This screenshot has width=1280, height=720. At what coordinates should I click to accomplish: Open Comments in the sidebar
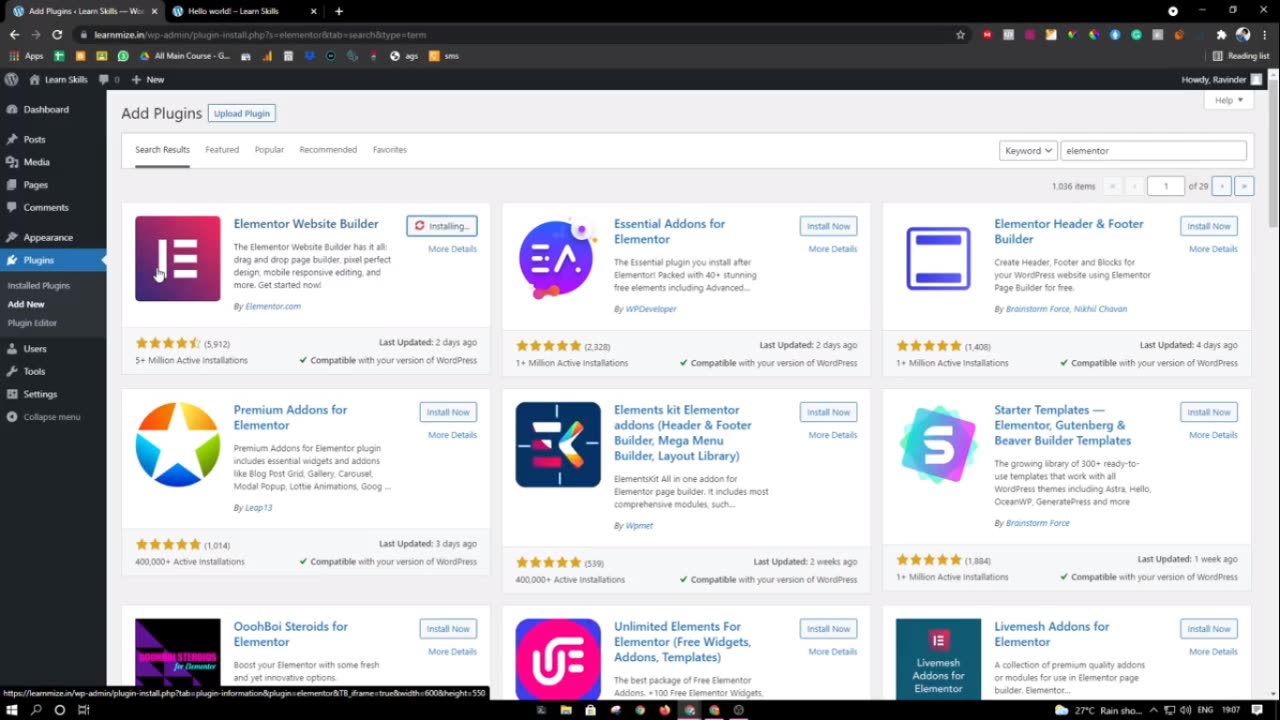pos(46,207)
